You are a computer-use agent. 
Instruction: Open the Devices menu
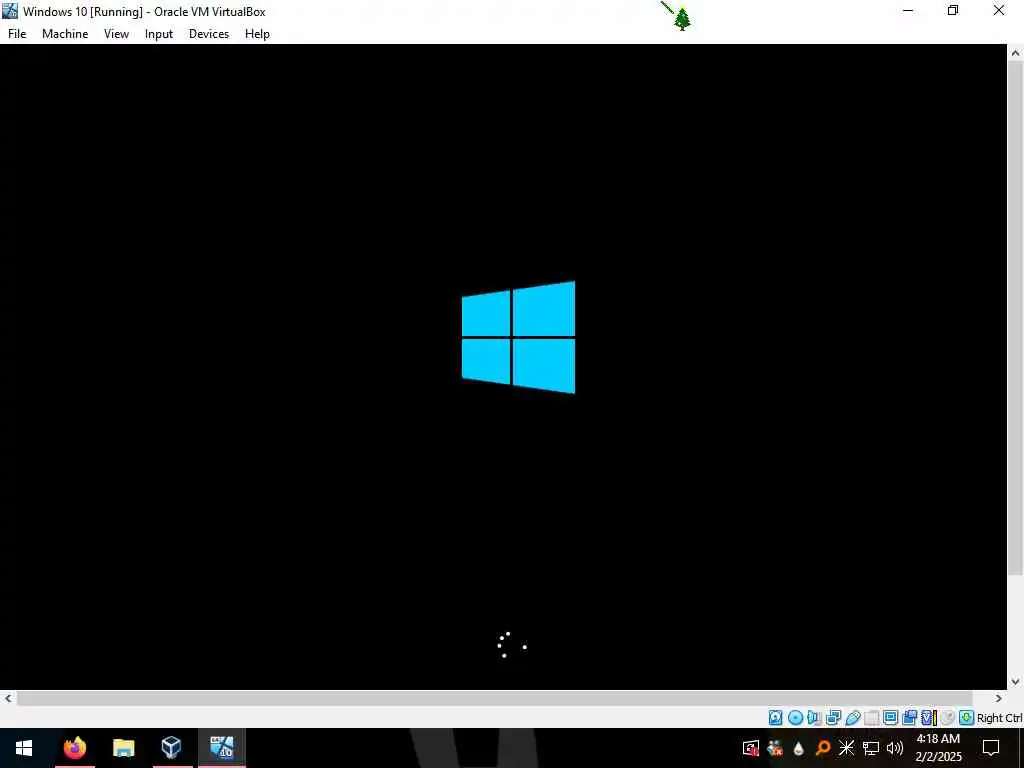[208, 34]
